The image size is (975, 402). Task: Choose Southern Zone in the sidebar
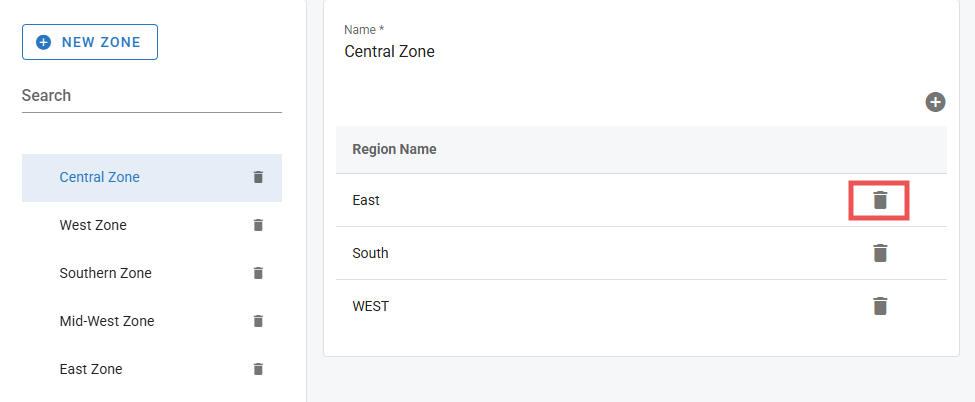click(105, 273)
